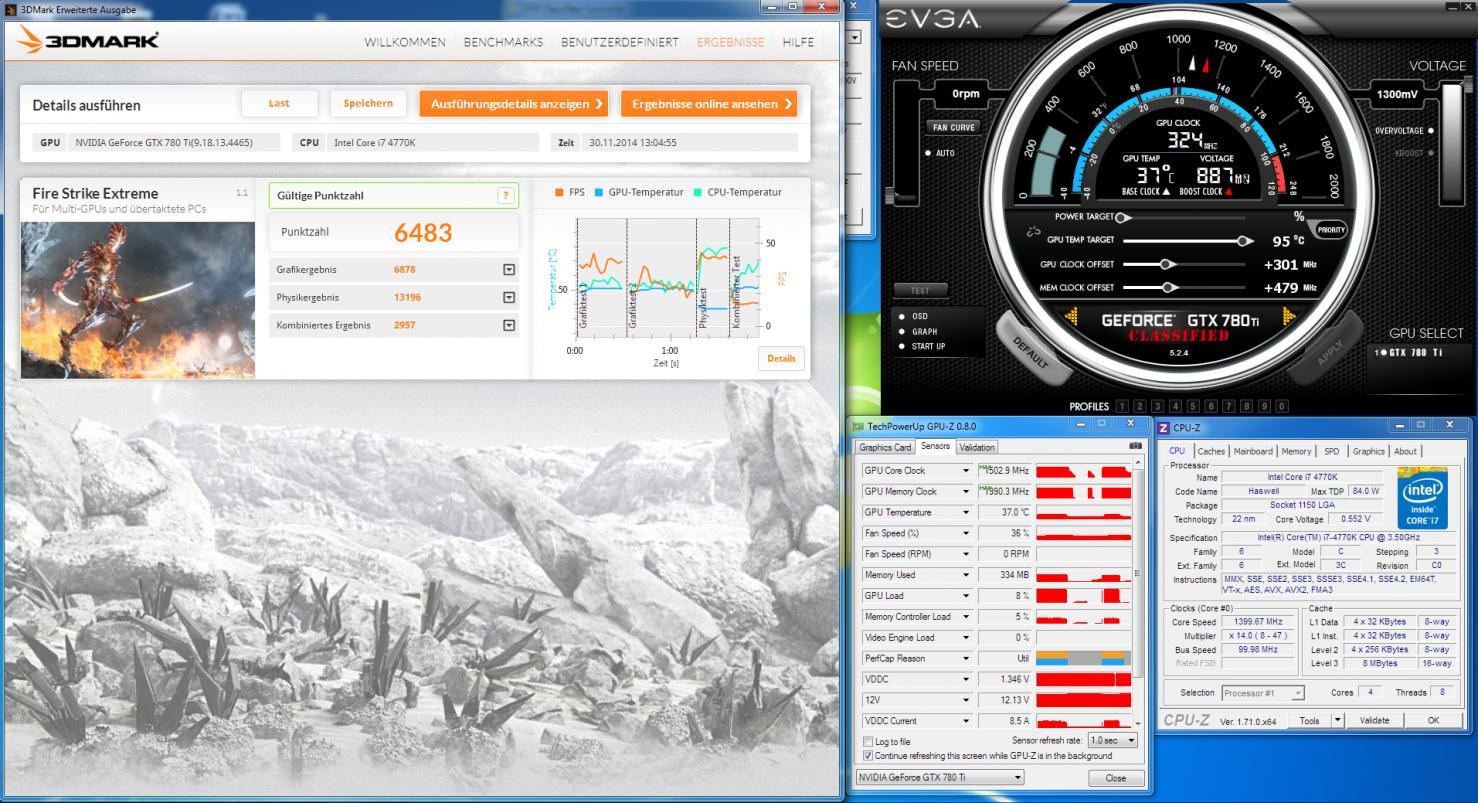Click the link icon beside GPU Temp Target
This screenshot has width=1478, height=803.
coord(1033,232)
